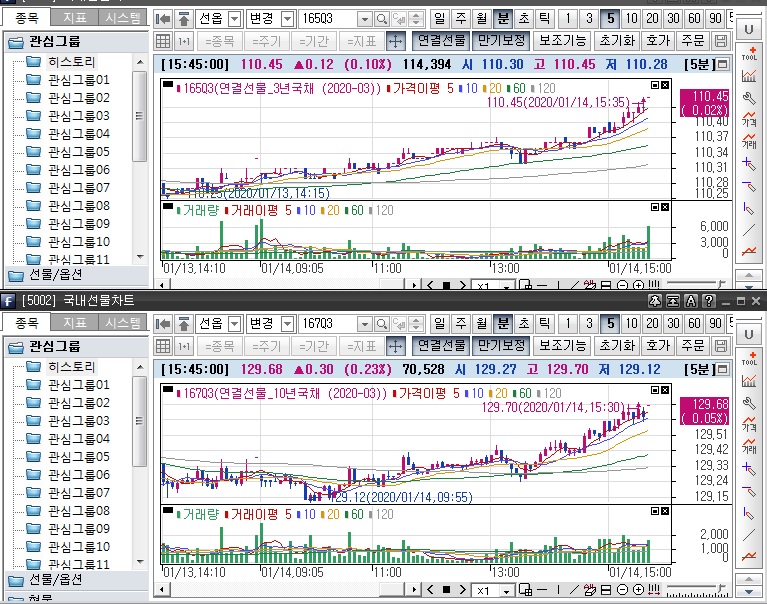
Task: Switch to 시스템 tab in lower left panel
Action: click(x=124, y=322)
